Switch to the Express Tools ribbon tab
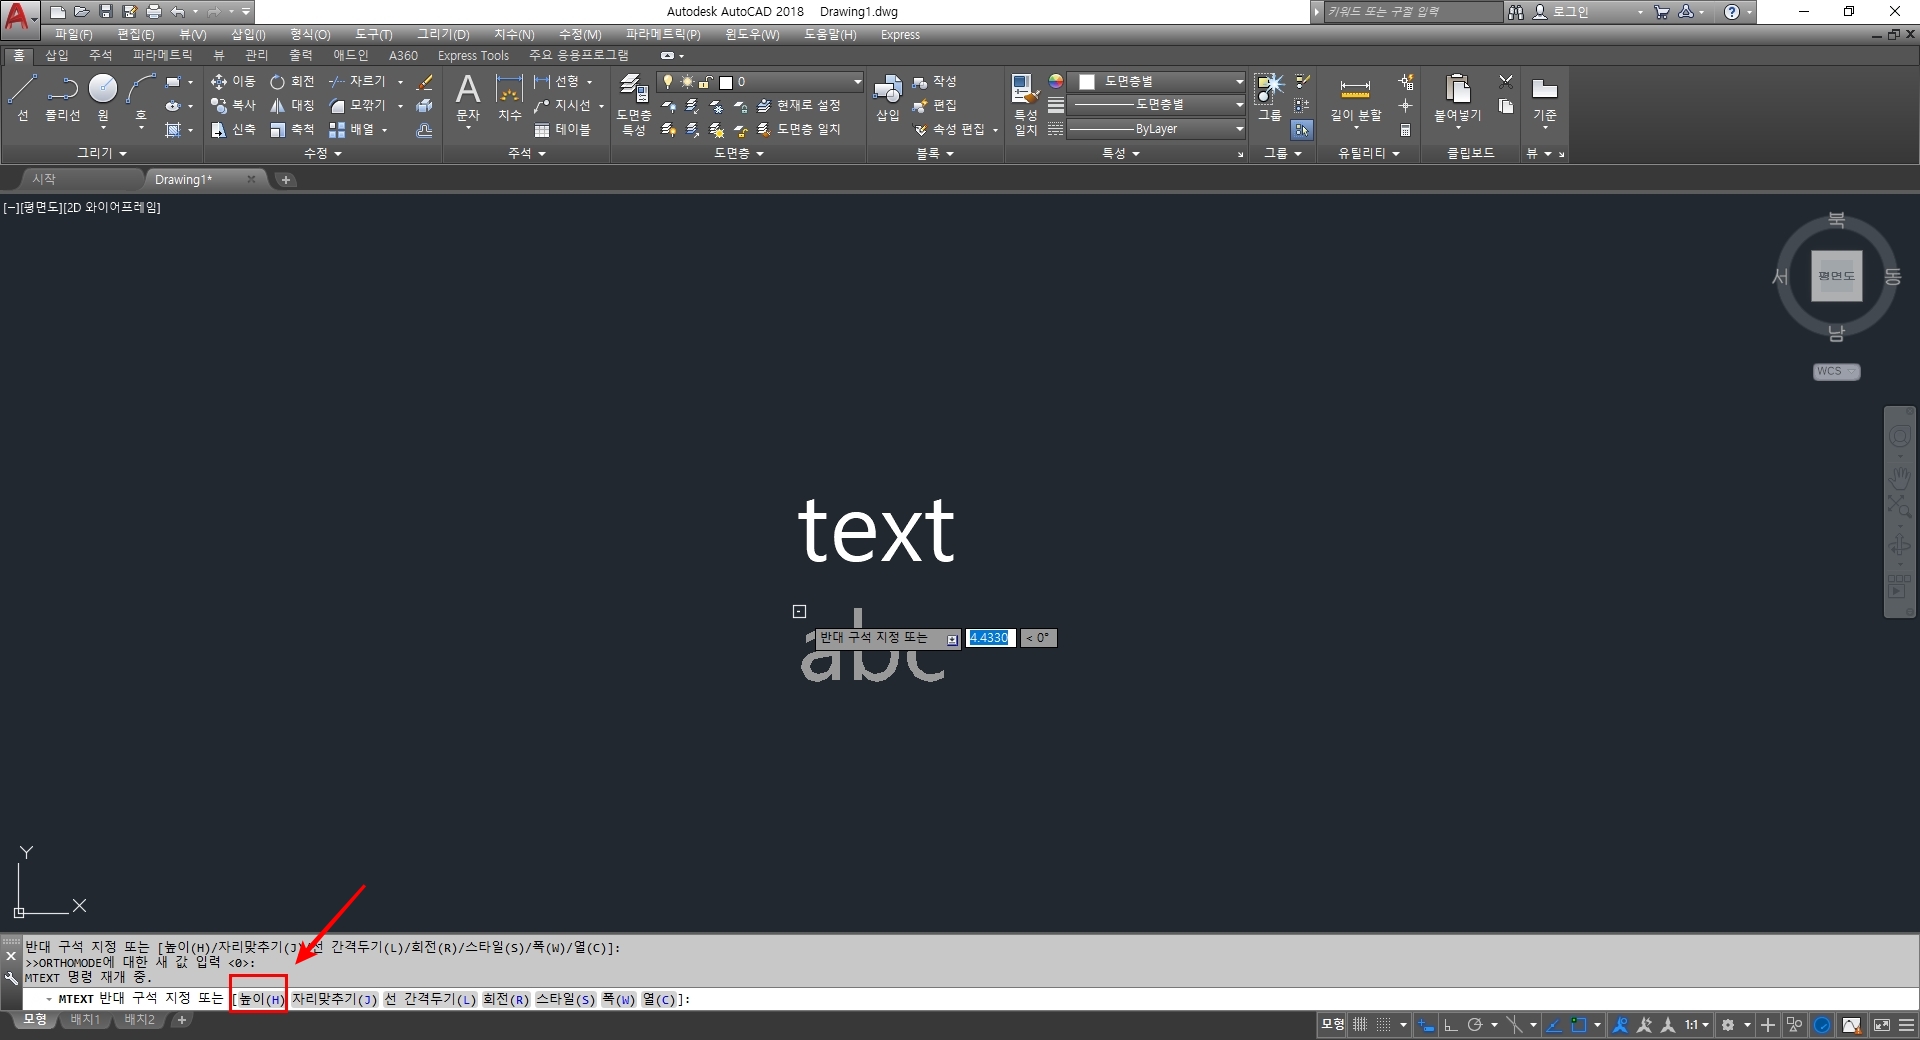Image resolution: width=1920 pixels, height=1040 pixels. 473,56
